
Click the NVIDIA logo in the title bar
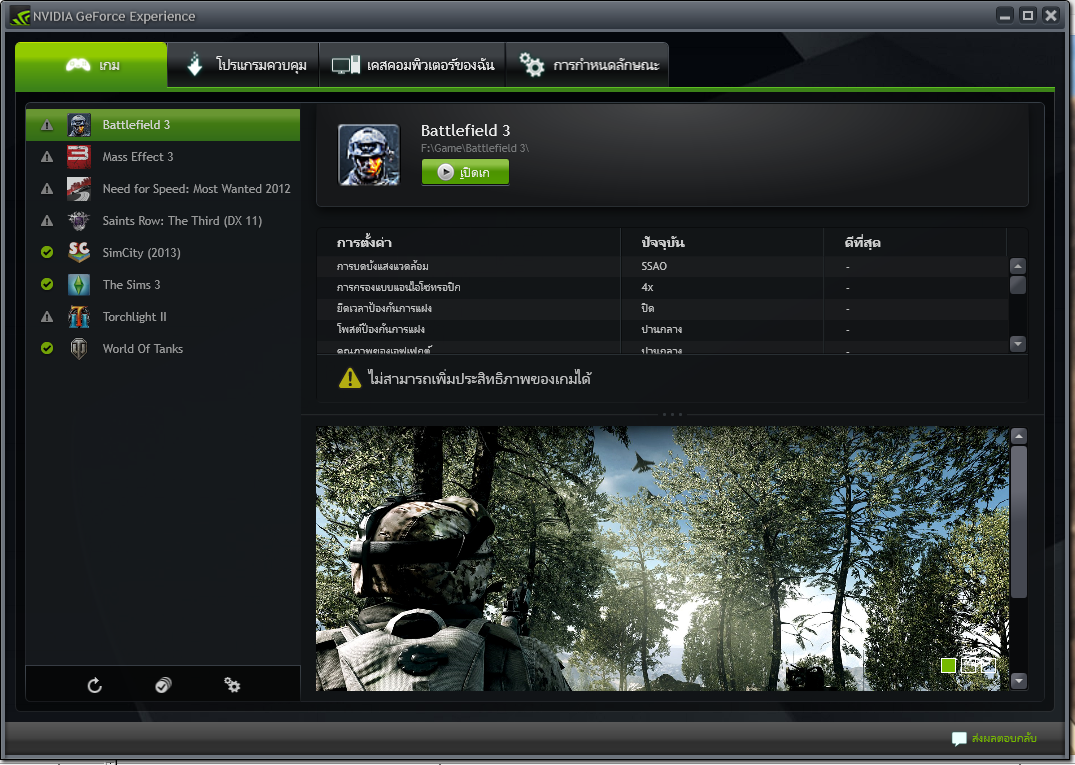point(20,15)
